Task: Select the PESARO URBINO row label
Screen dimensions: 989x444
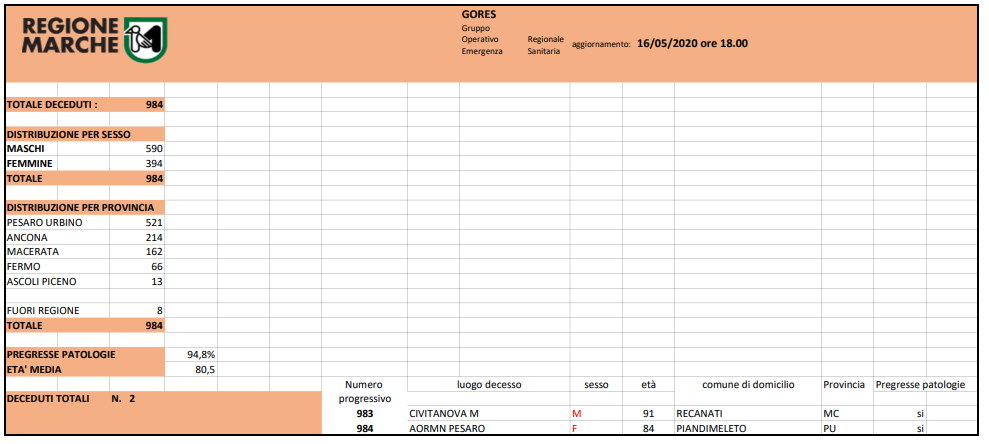Action: coord(45,223)
